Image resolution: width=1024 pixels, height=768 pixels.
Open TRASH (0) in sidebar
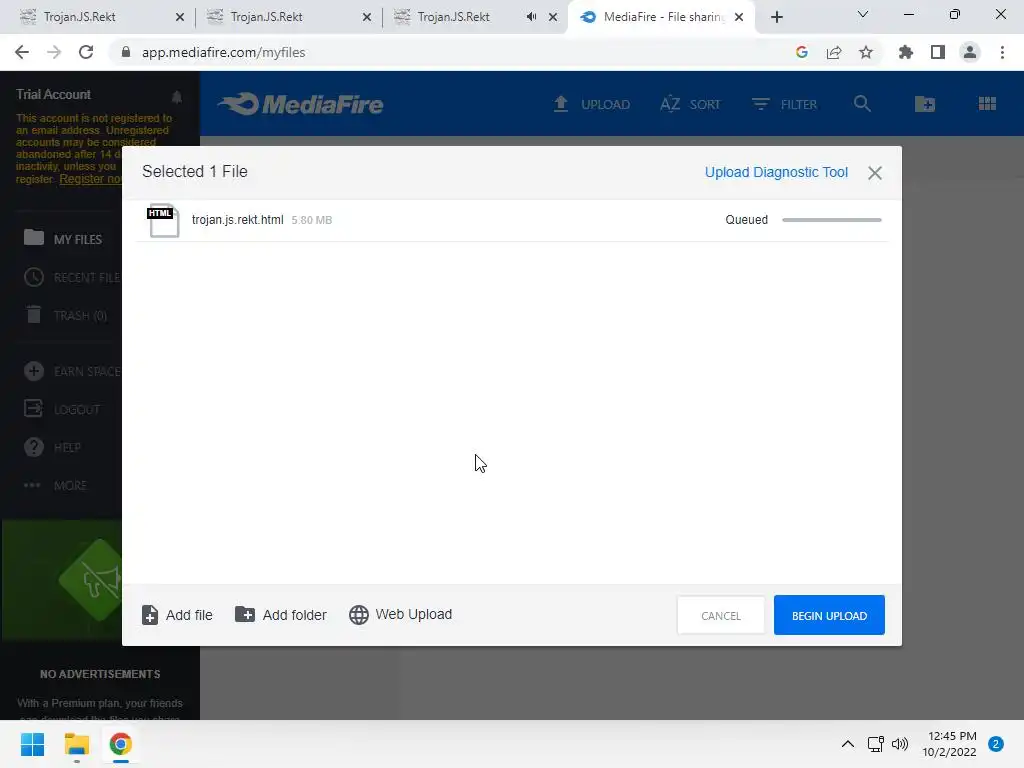(x=65, y=315)
